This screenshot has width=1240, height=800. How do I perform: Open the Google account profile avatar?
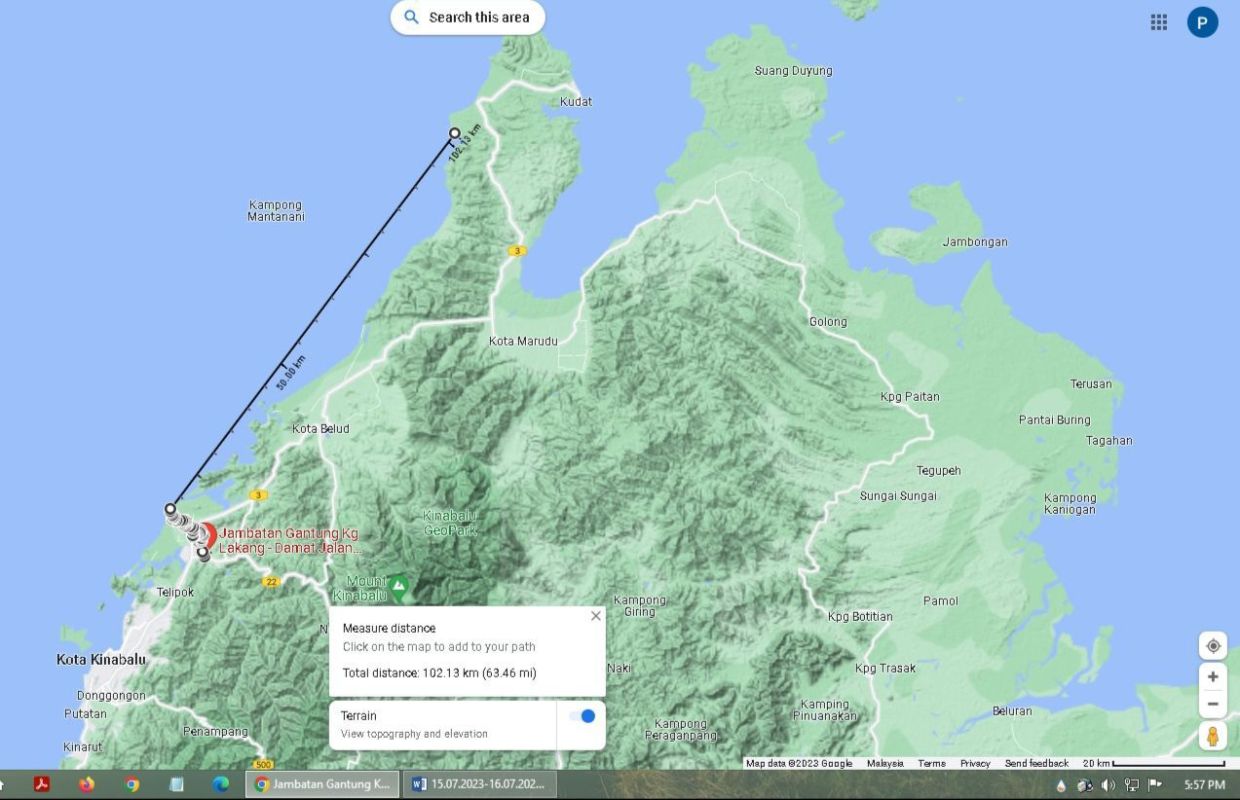point(1202,22)
